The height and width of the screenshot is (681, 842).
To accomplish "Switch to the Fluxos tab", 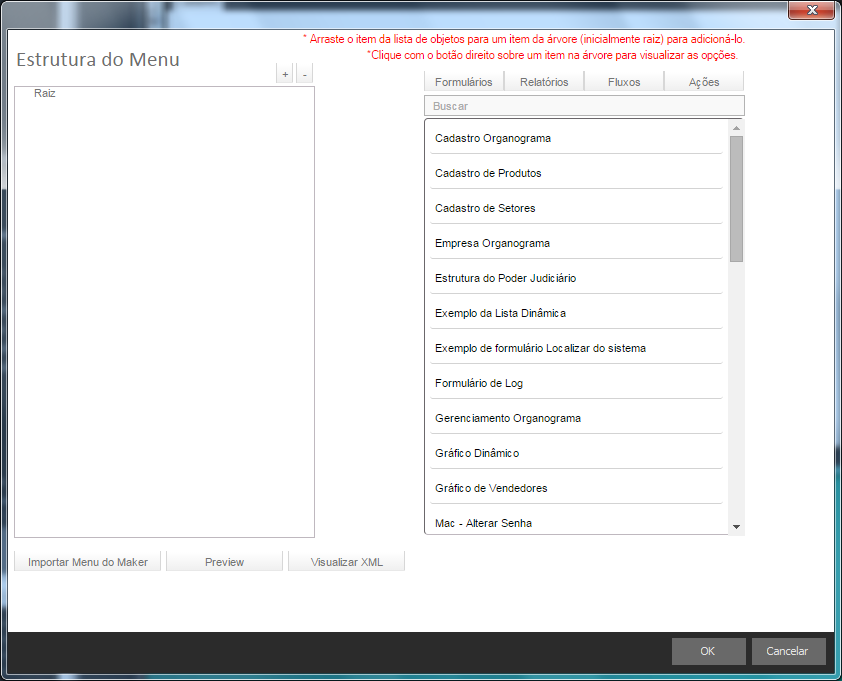I will (x=624, y=82).
